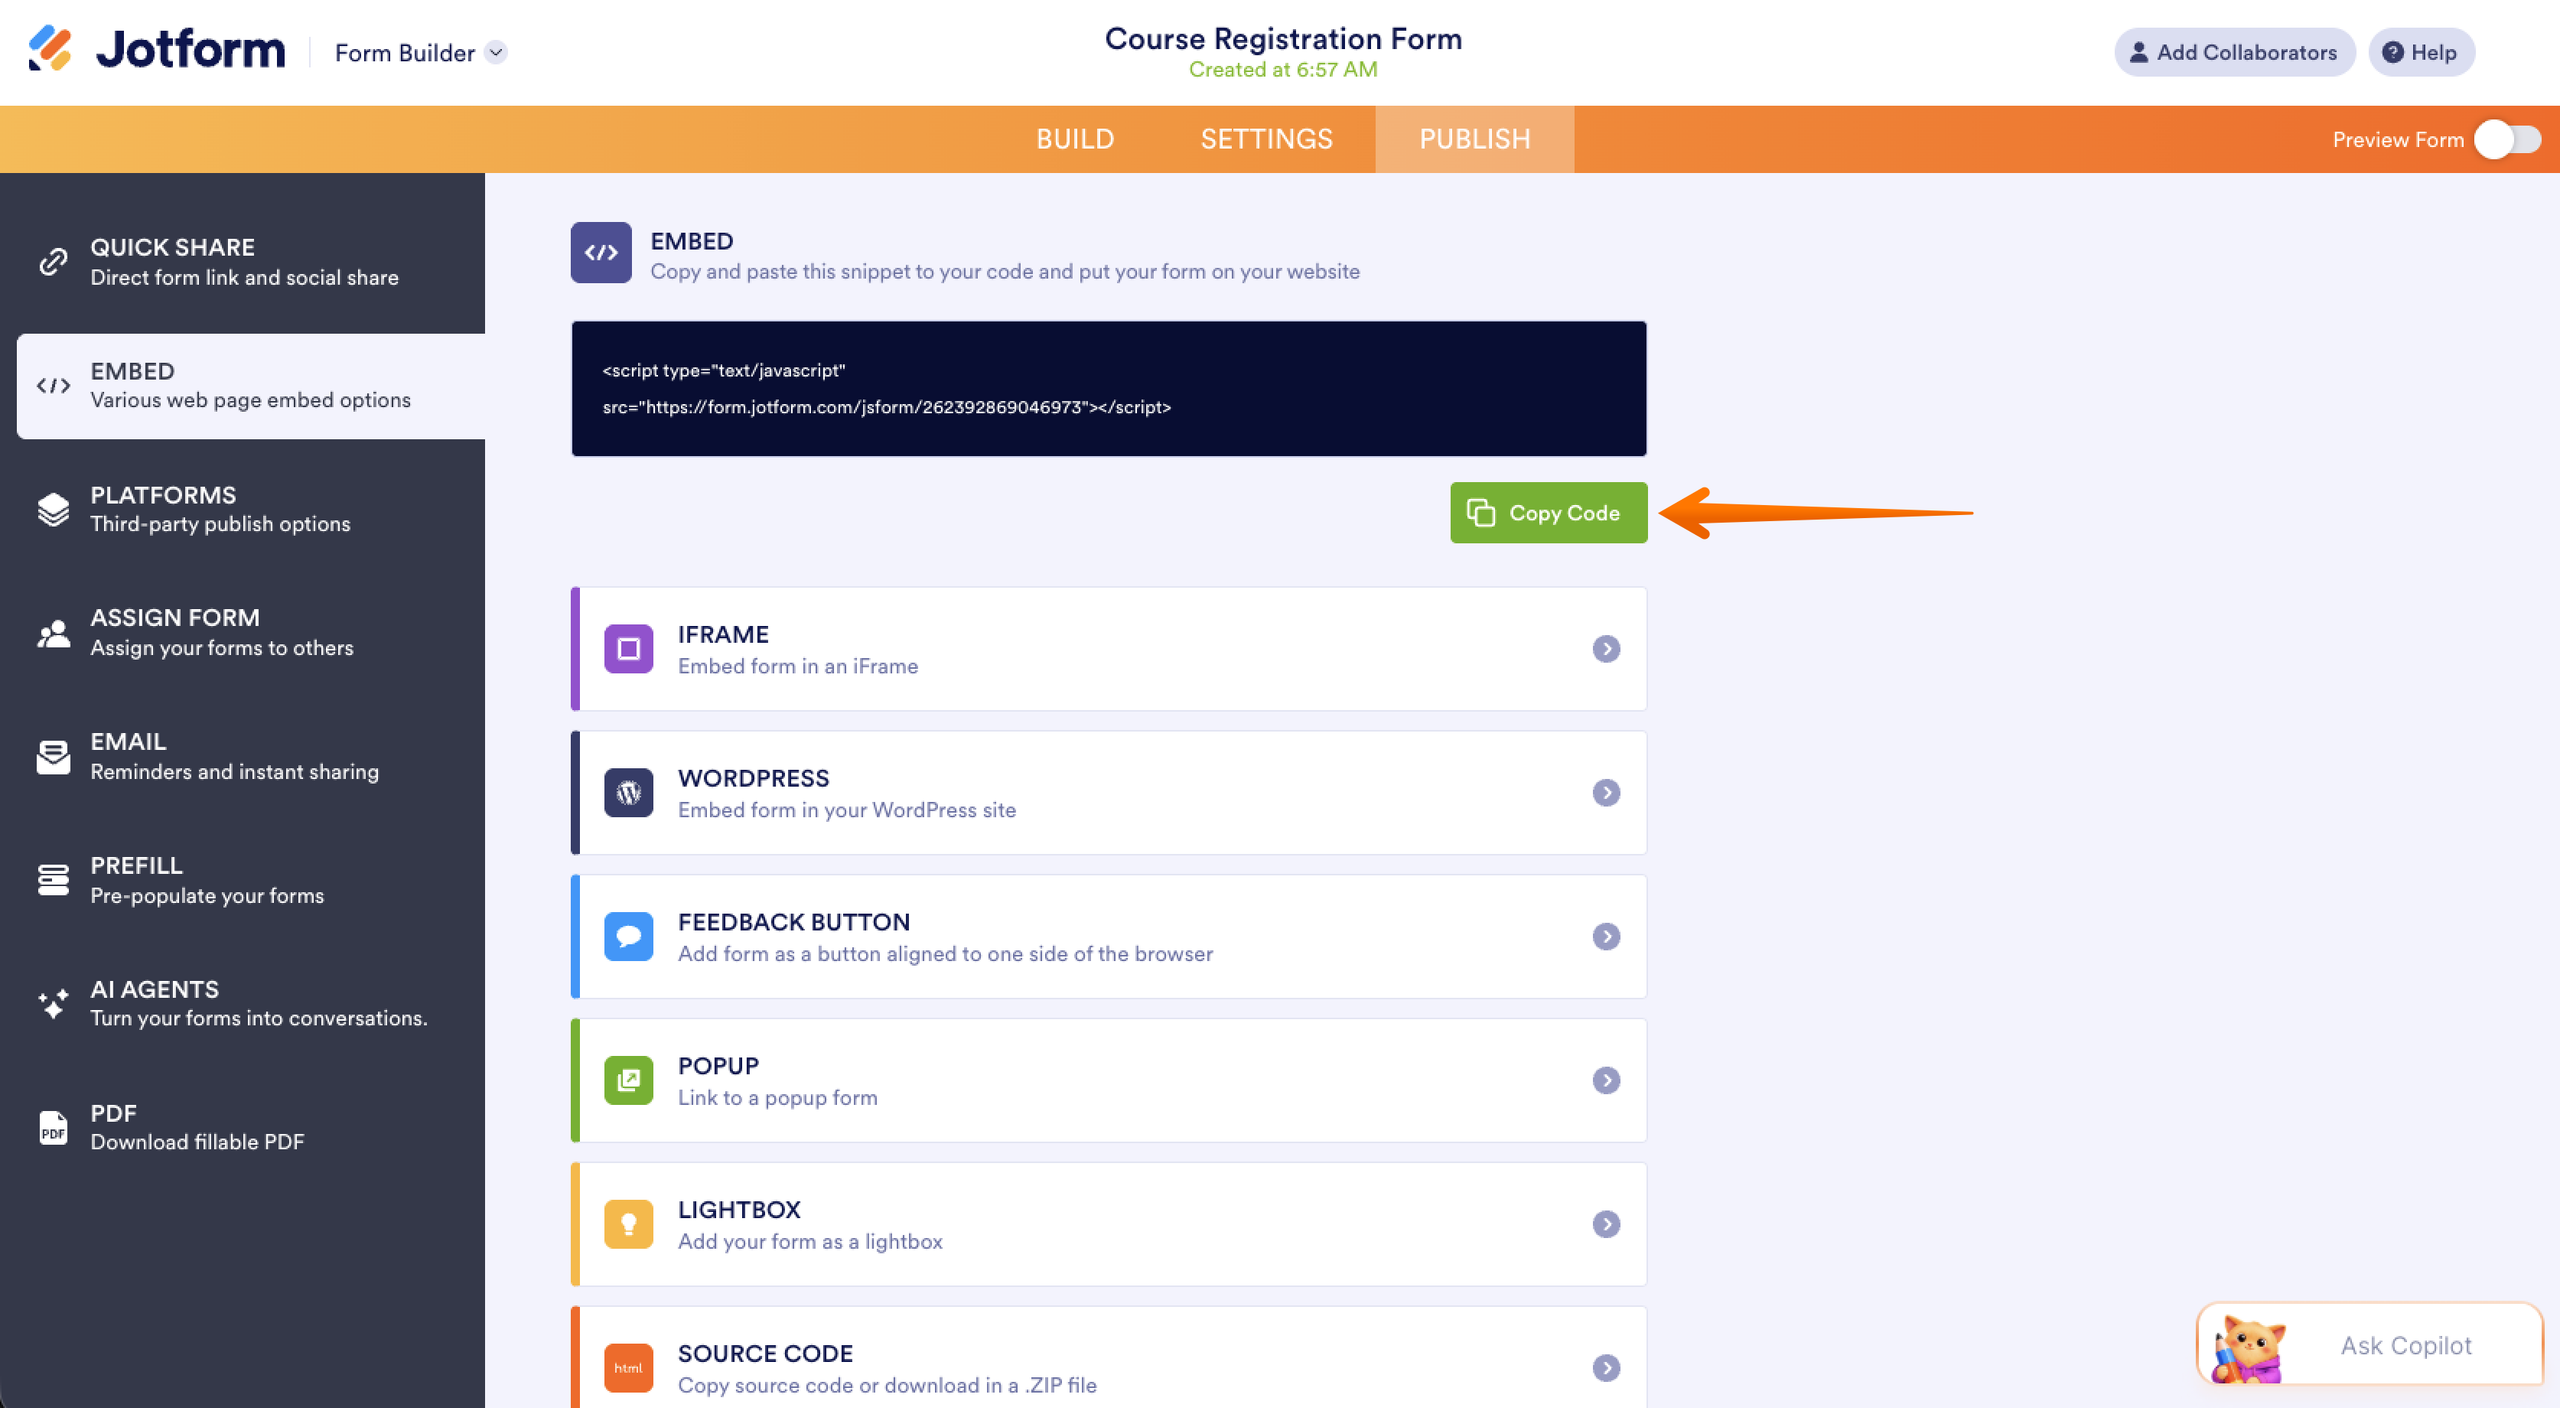Viewport: 2560px width, 1408px height.
Task: Open QUICK SHARE sidebar section
Action: [x=243, y=262]
